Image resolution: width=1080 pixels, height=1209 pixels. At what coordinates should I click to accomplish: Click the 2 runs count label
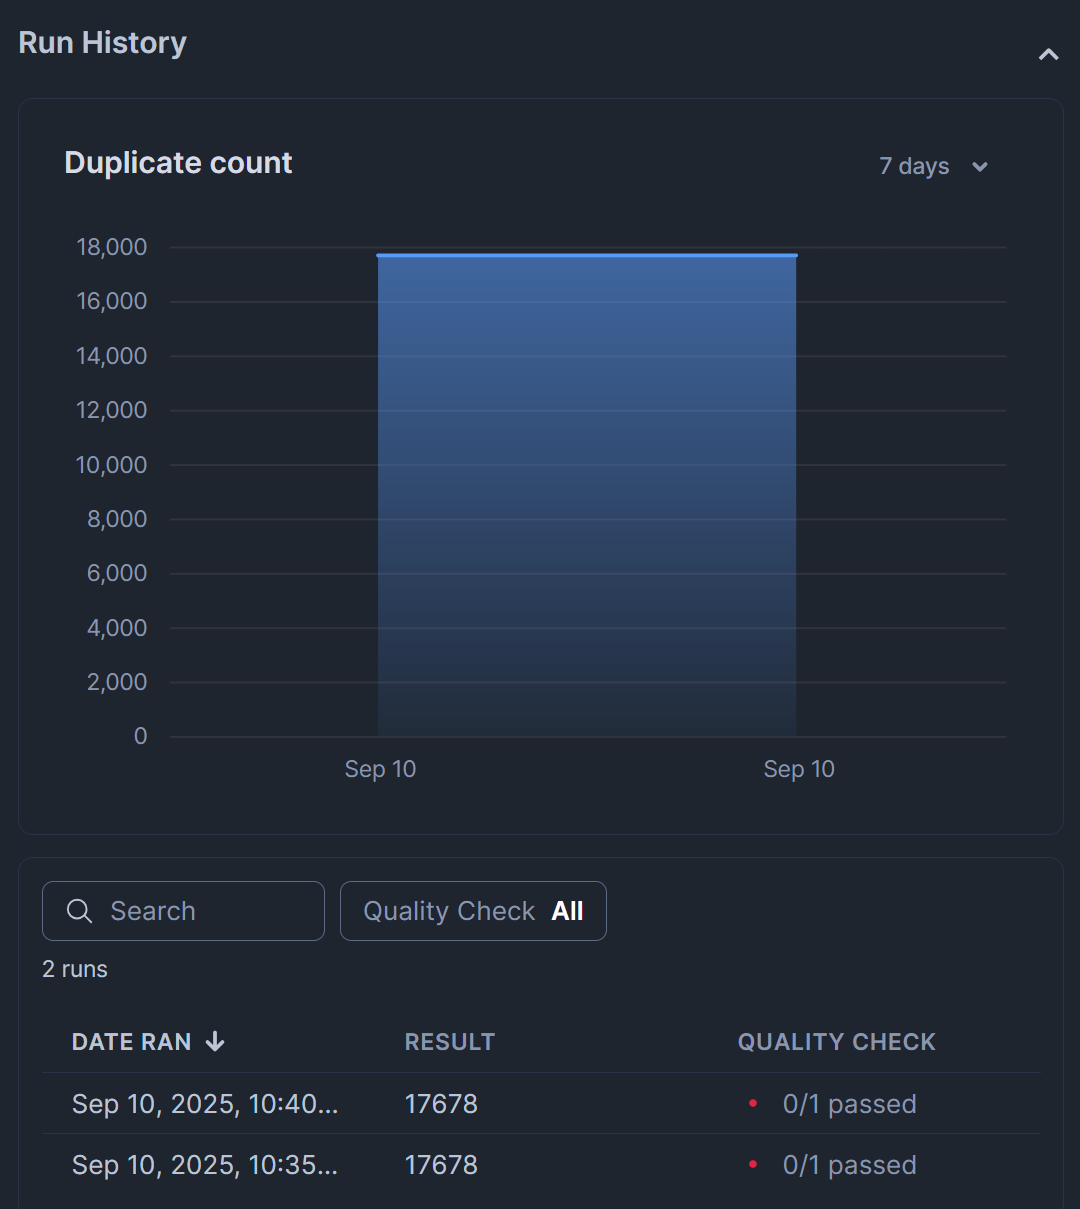[75, 969]
